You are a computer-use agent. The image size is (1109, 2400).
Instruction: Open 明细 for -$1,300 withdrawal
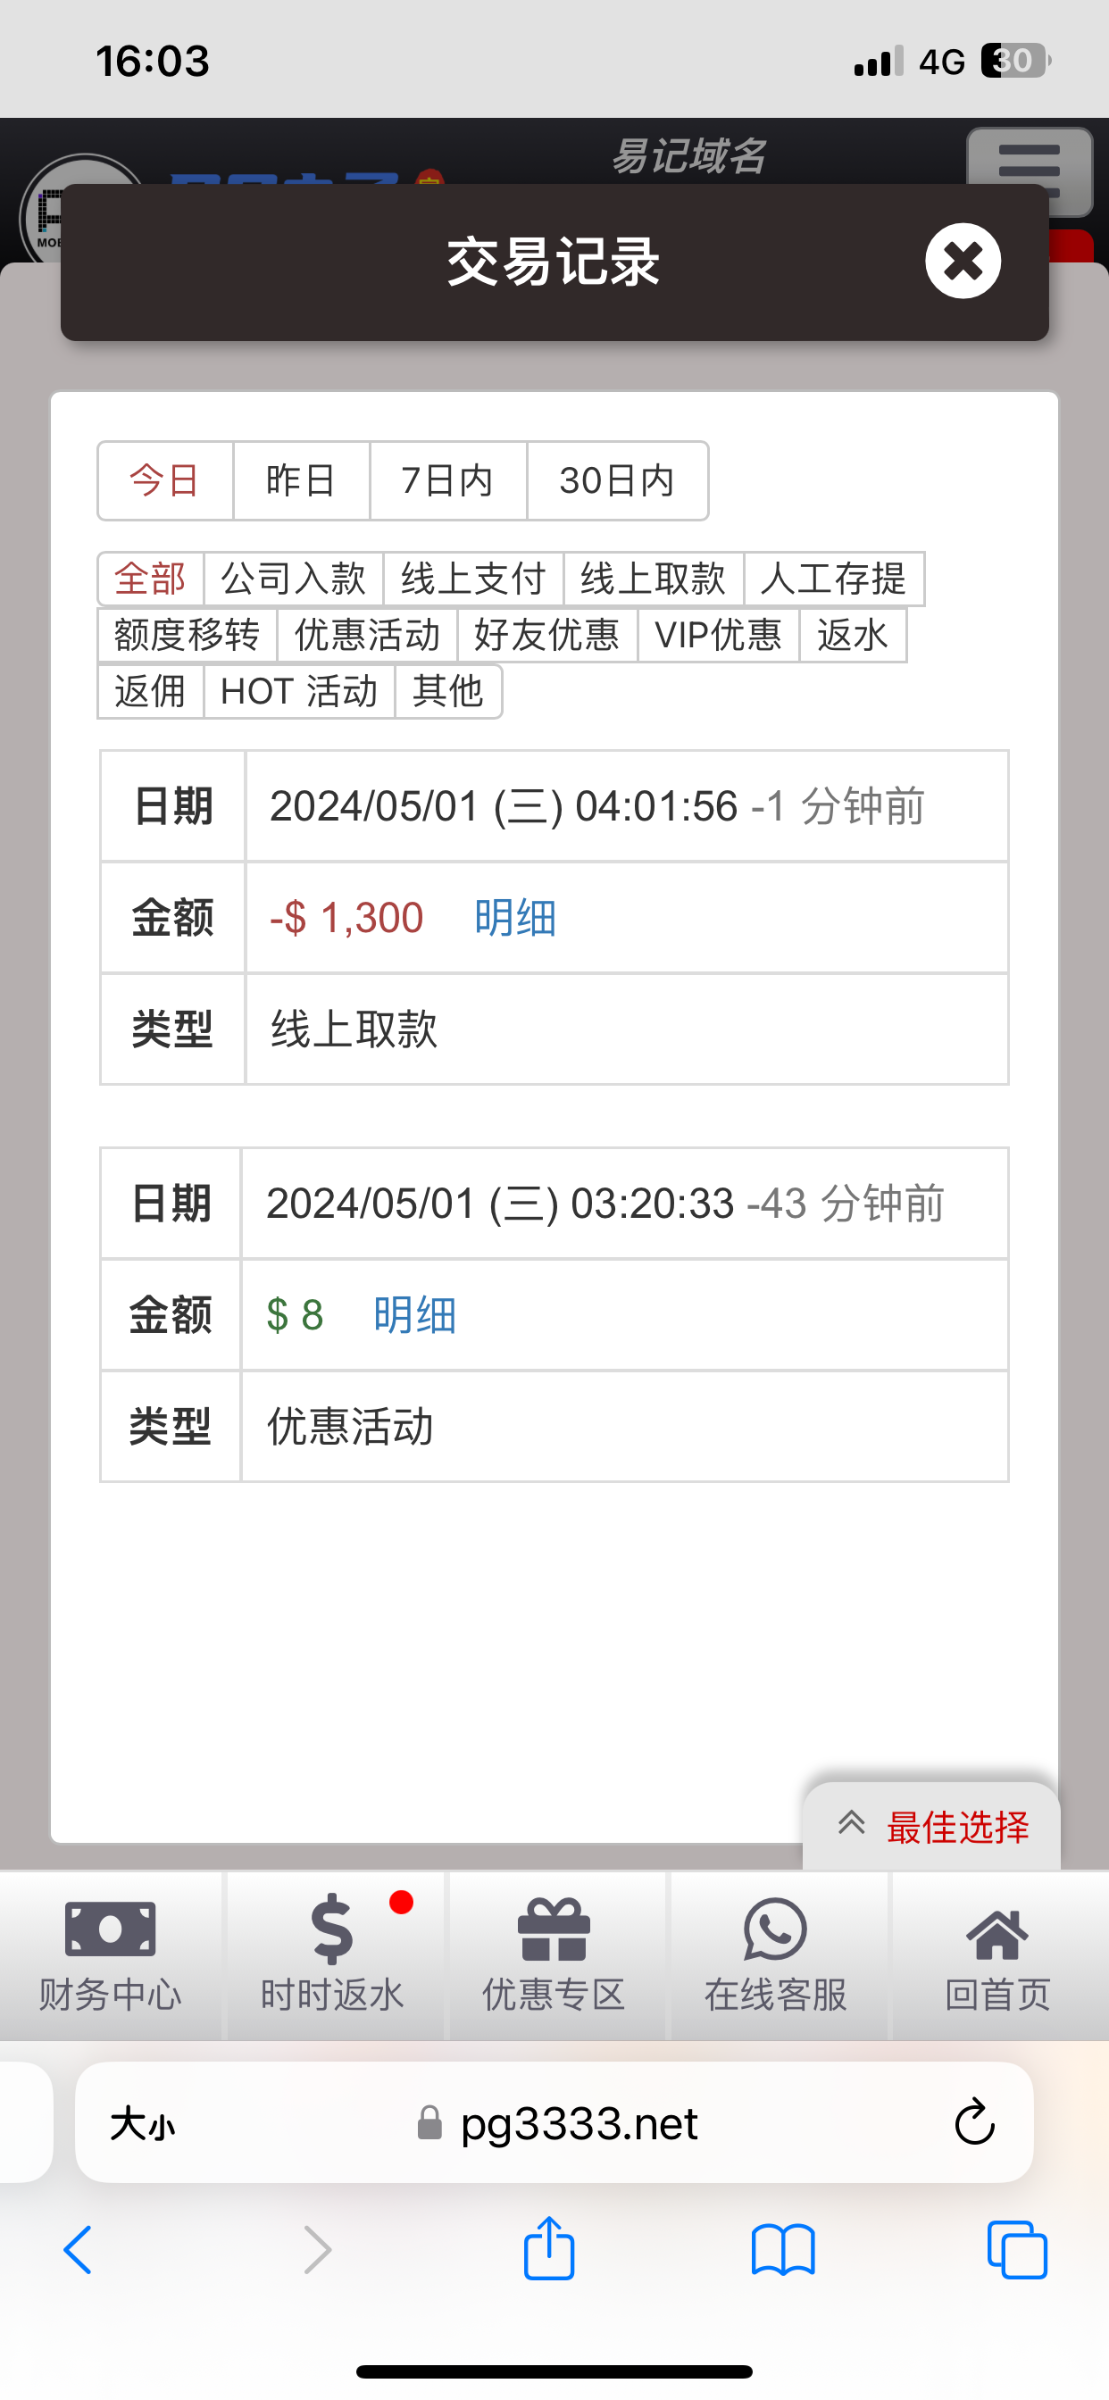pos(515,918)
